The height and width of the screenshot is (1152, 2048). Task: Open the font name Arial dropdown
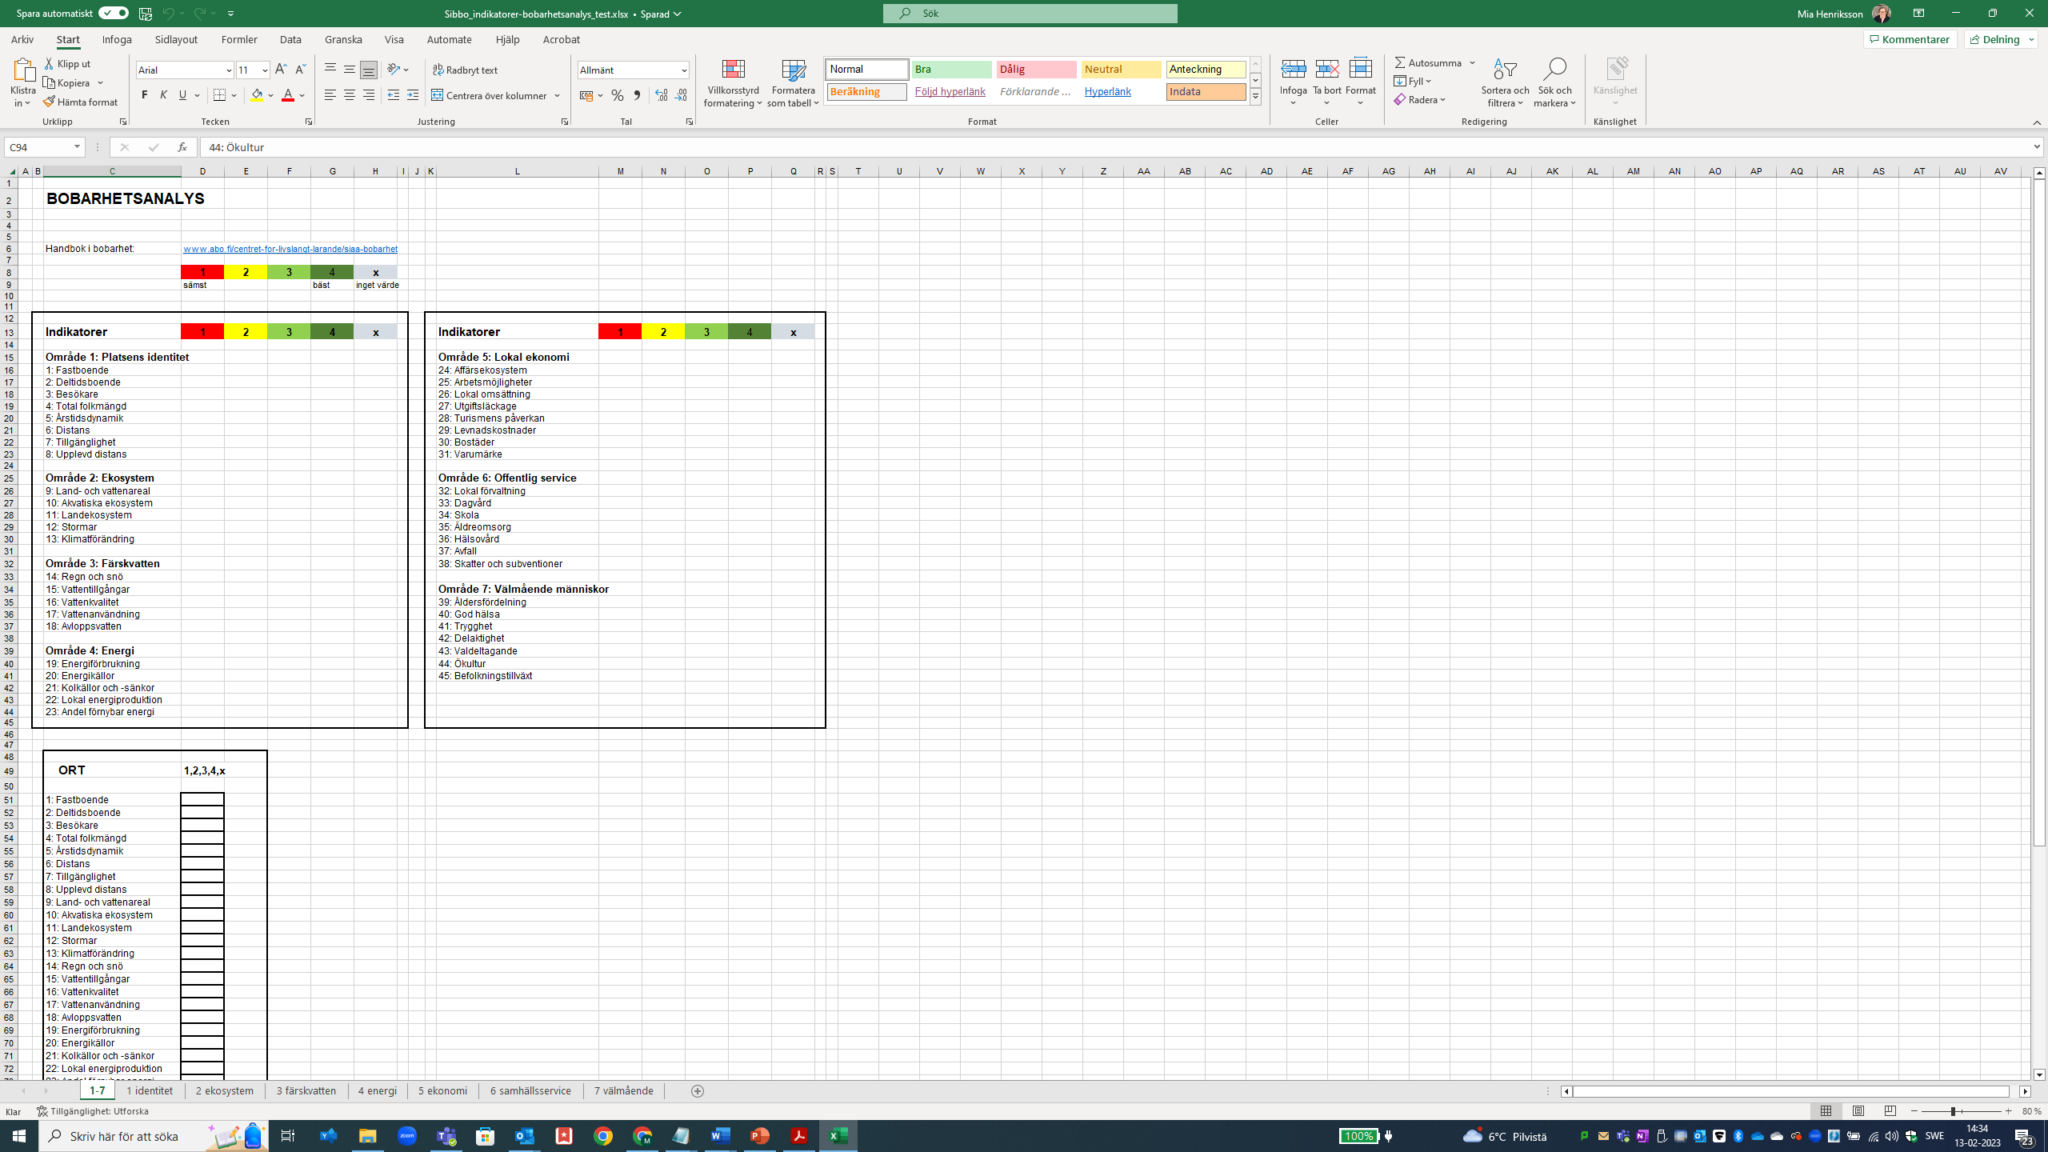pyautogui.click(x=228, y=70)
